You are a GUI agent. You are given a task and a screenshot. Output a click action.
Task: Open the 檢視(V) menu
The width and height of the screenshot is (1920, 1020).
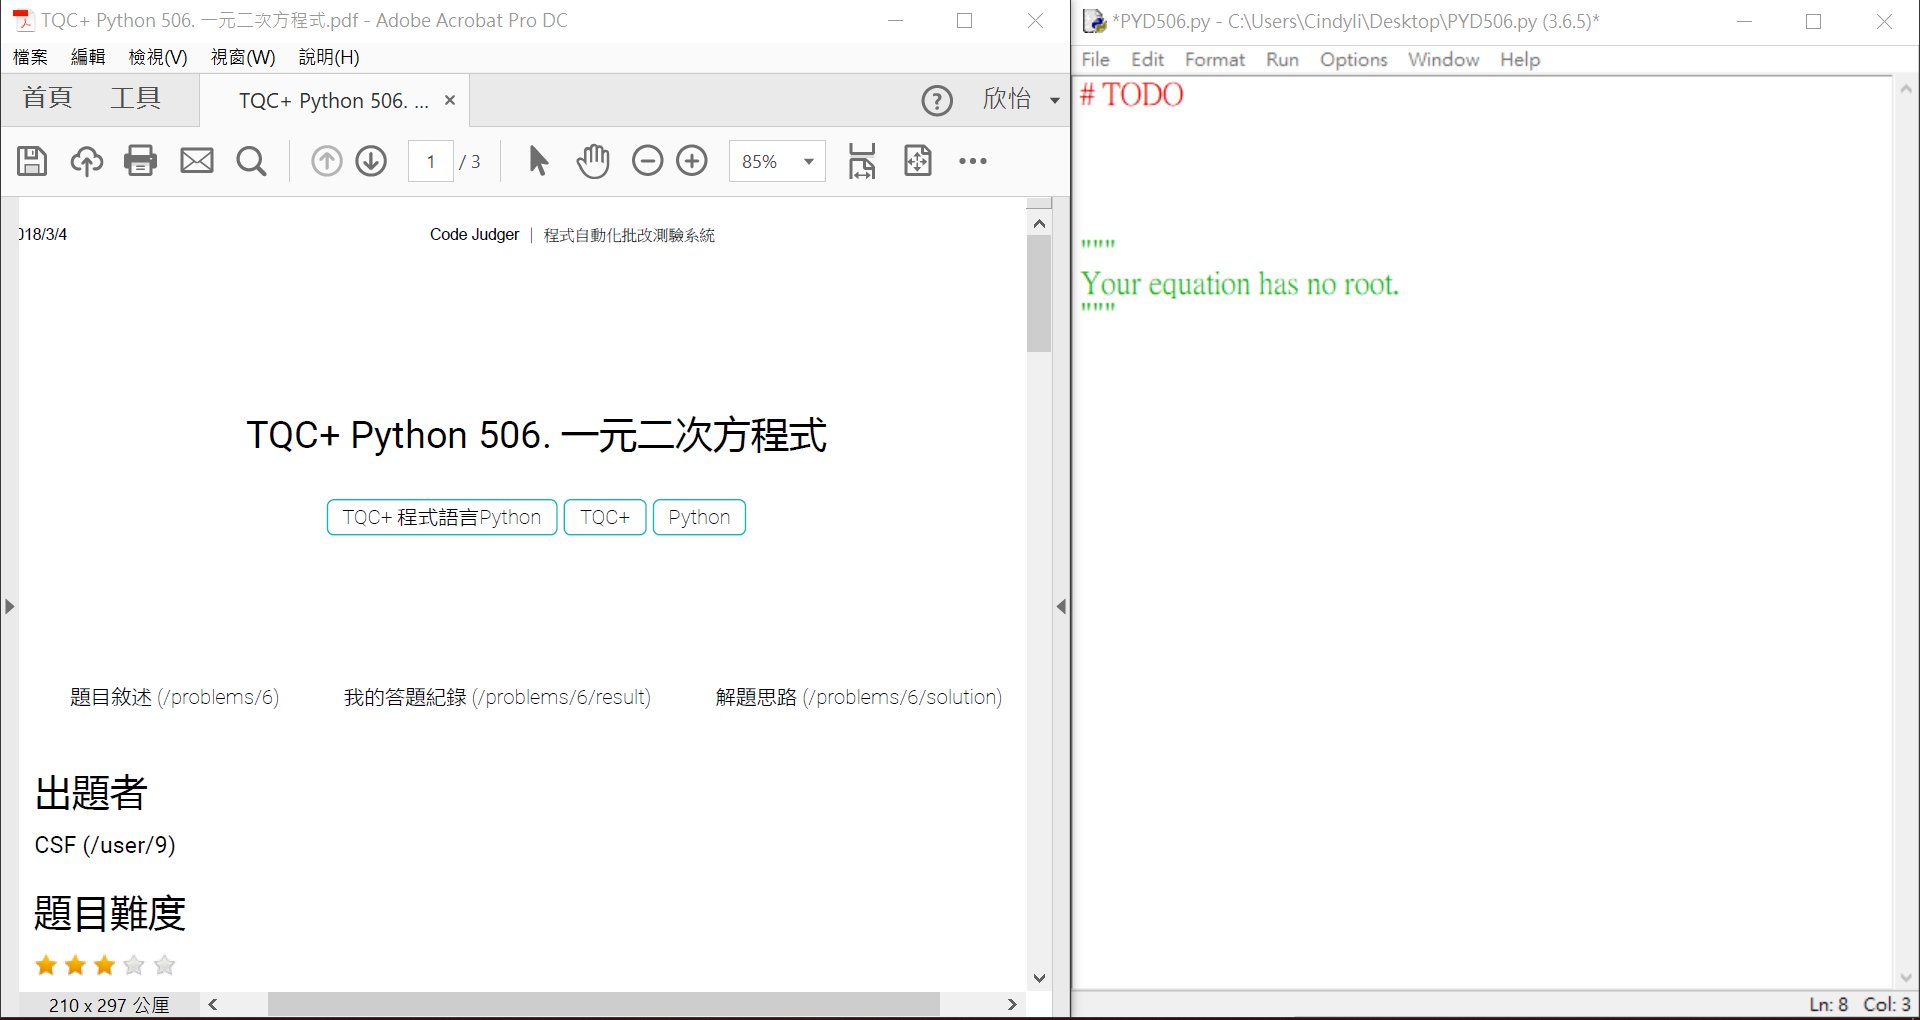(158, 57)
